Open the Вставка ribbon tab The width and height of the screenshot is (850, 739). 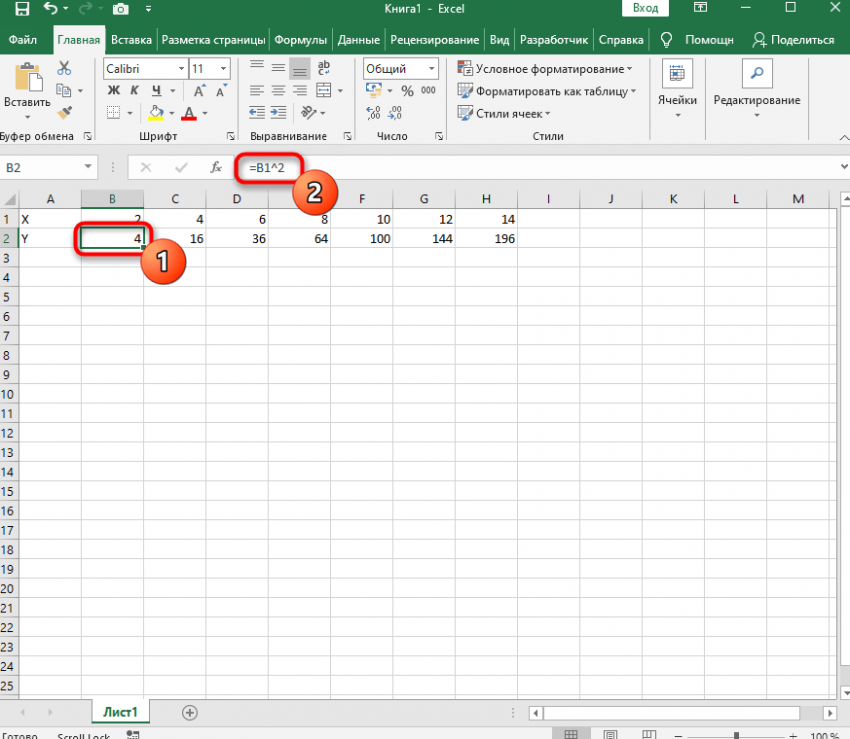(x=131, y=40)
